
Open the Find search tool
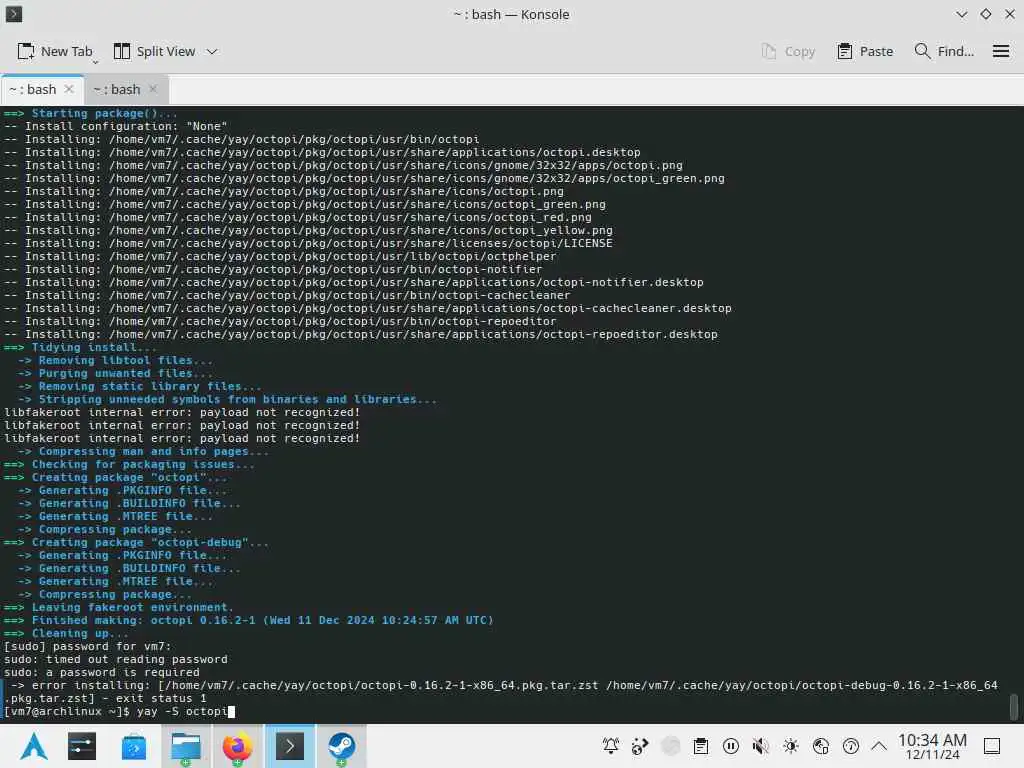(x=944, y=51)
